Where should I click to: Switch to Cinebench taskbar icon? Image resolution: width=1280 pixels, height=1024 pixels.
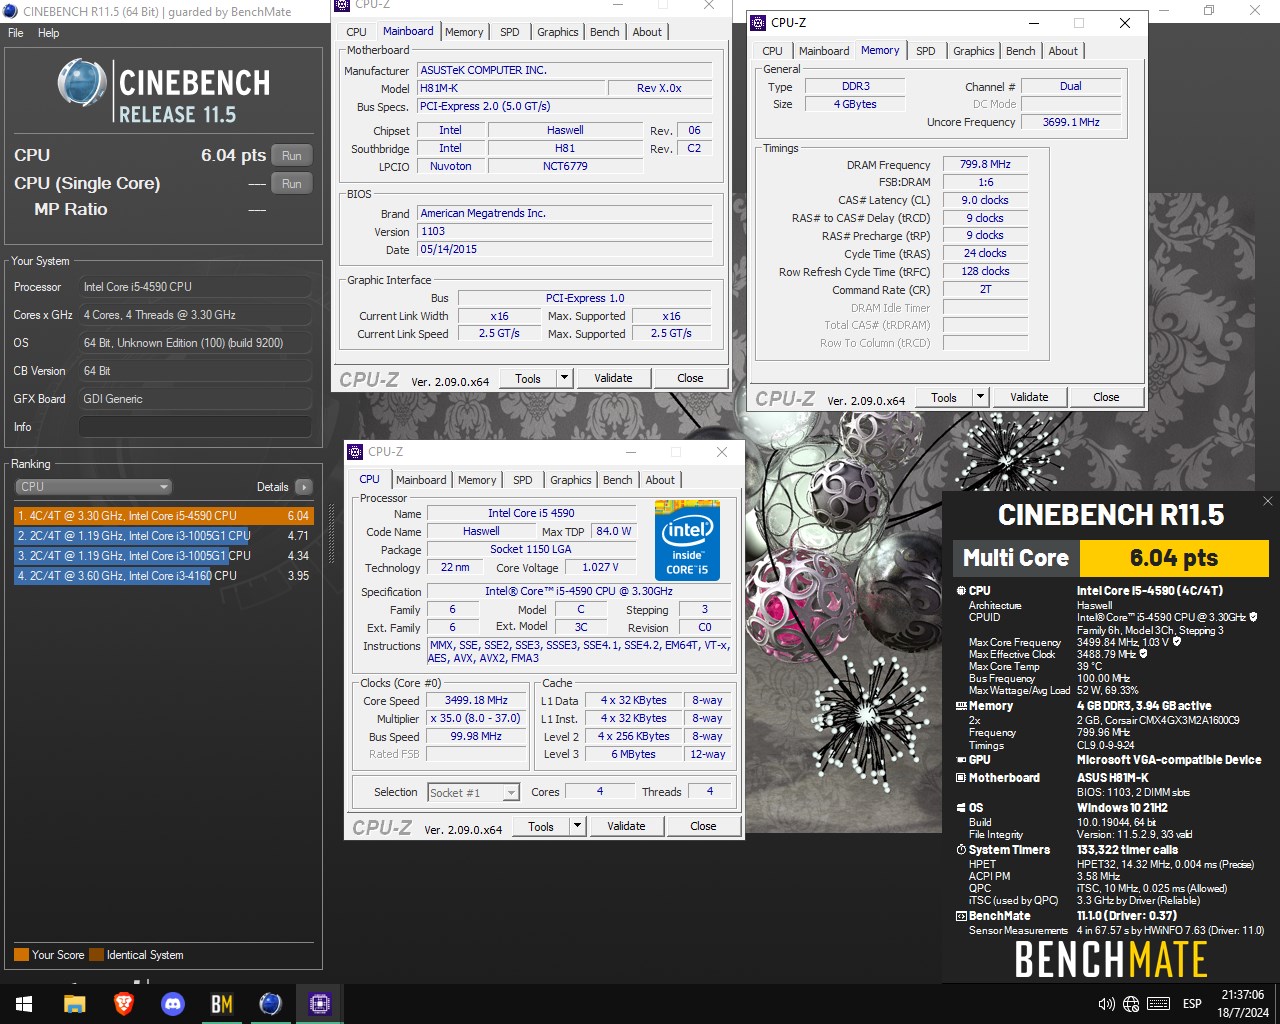270,1004
